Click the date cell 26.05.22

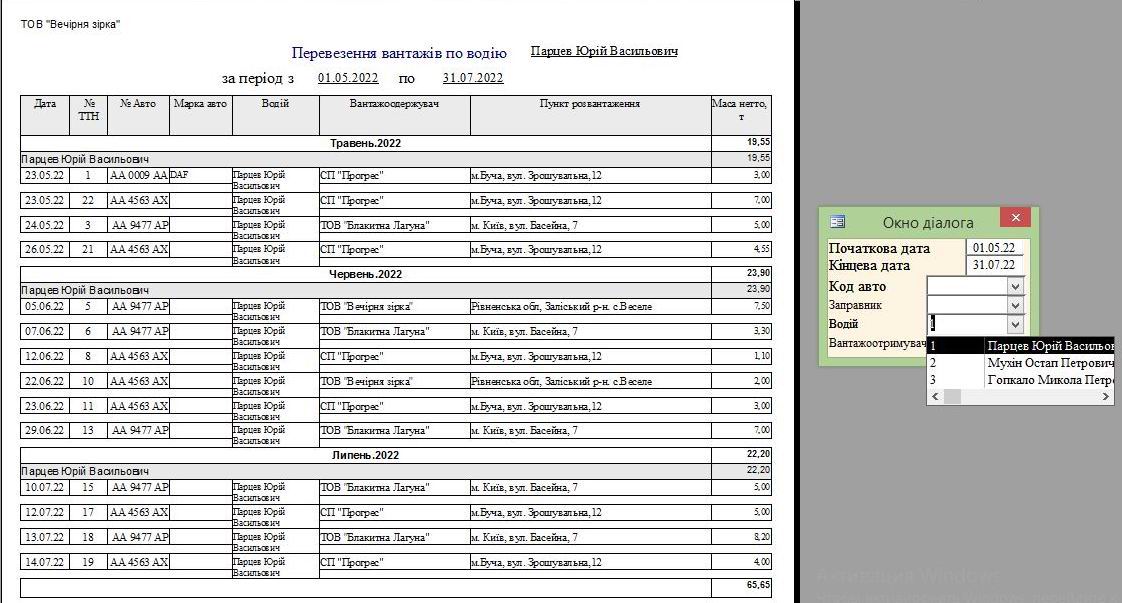tap(44, 249)
